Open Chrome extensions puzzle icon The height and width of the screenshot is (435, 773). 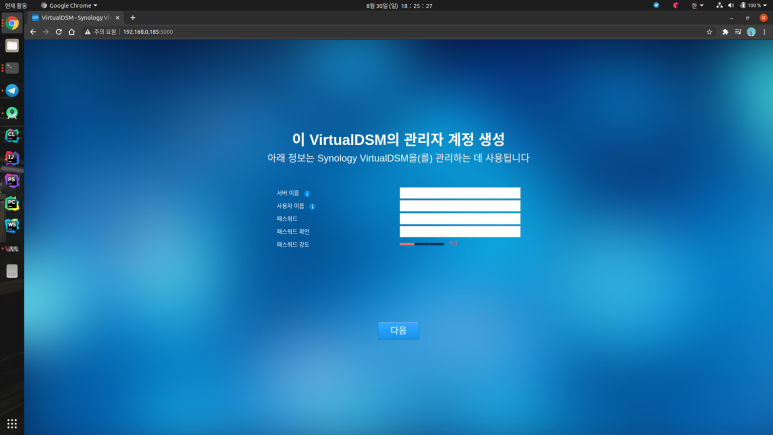[x=725, y=32]
